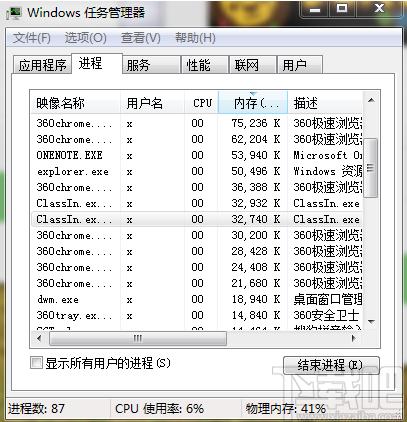407x422 pixels.
Task: Click the Task Manager title bar icon
Action: (15, 13)
